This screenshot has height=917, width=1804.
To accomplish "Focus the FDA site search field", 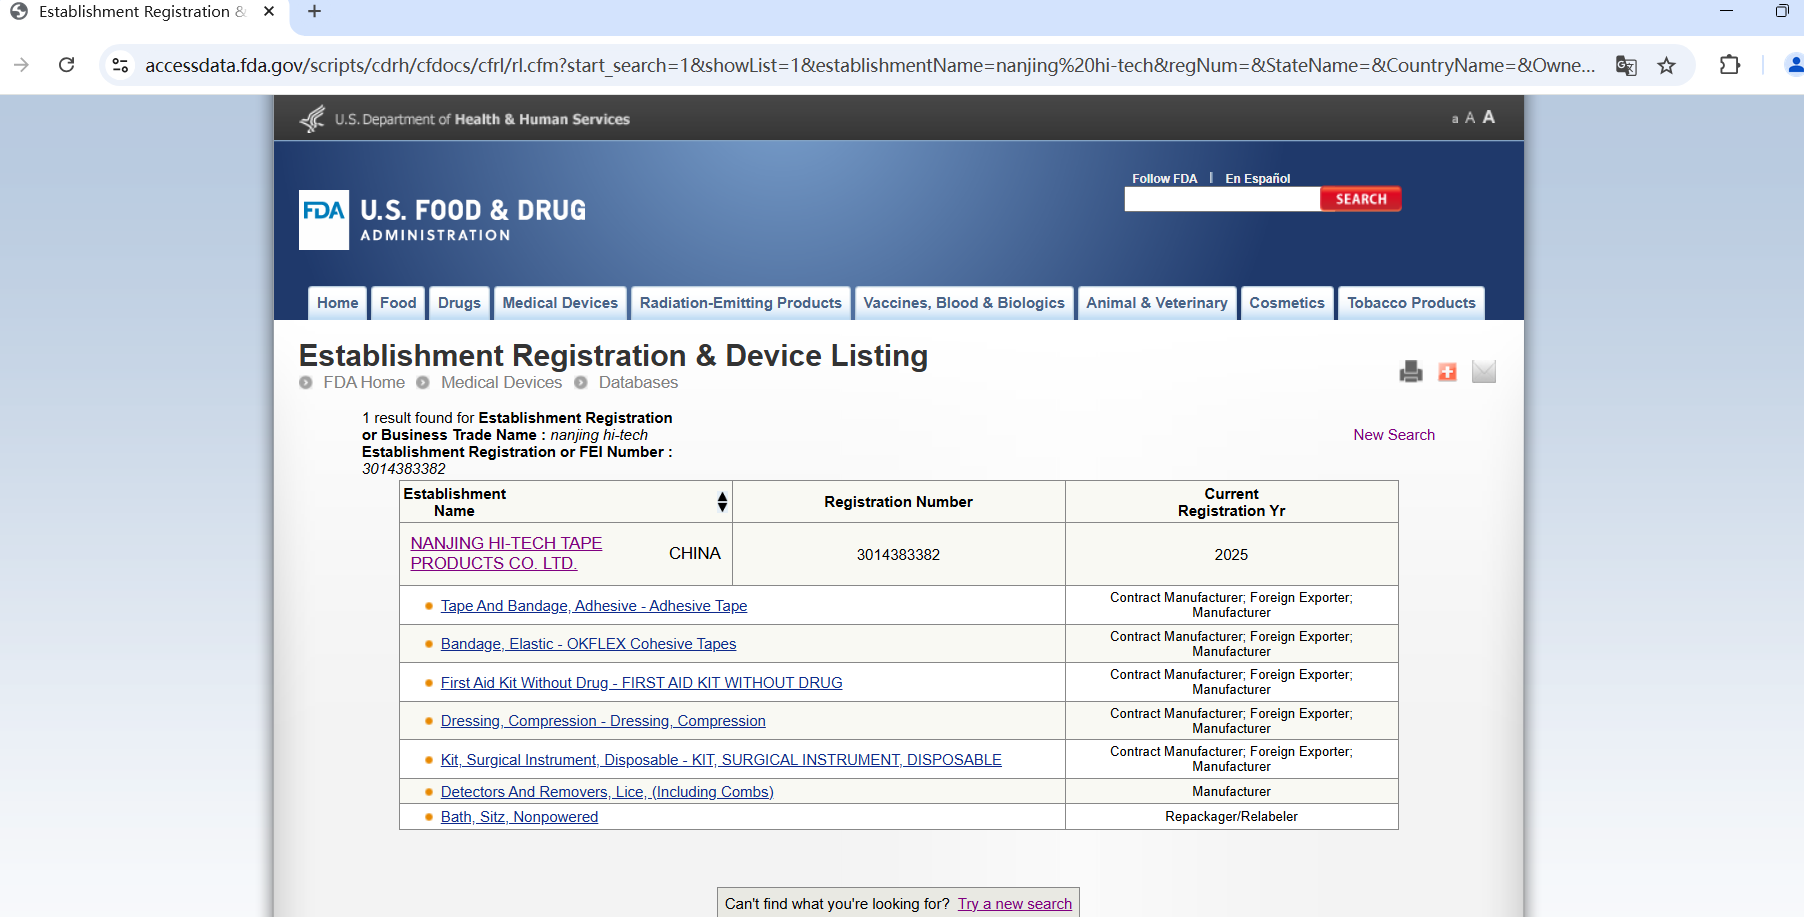I will point(1222,199).
